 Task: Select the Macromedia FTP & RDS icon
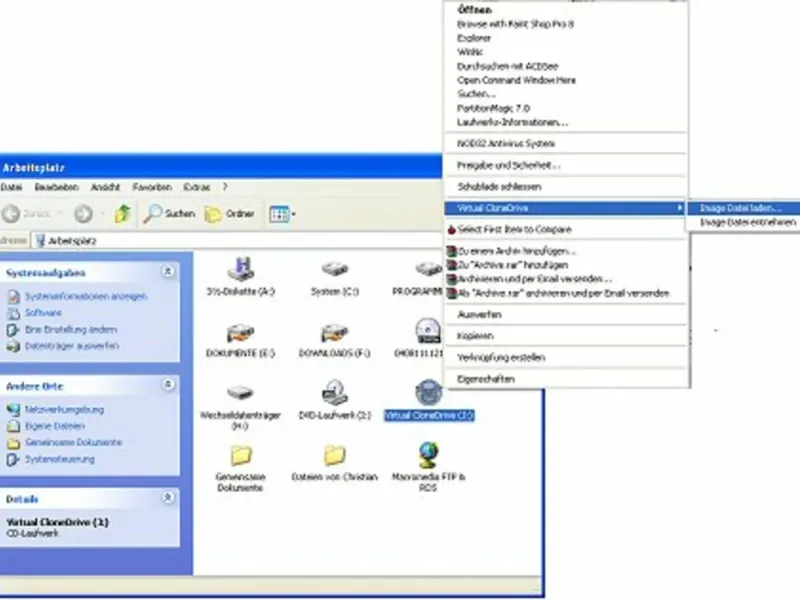point(429,455)
